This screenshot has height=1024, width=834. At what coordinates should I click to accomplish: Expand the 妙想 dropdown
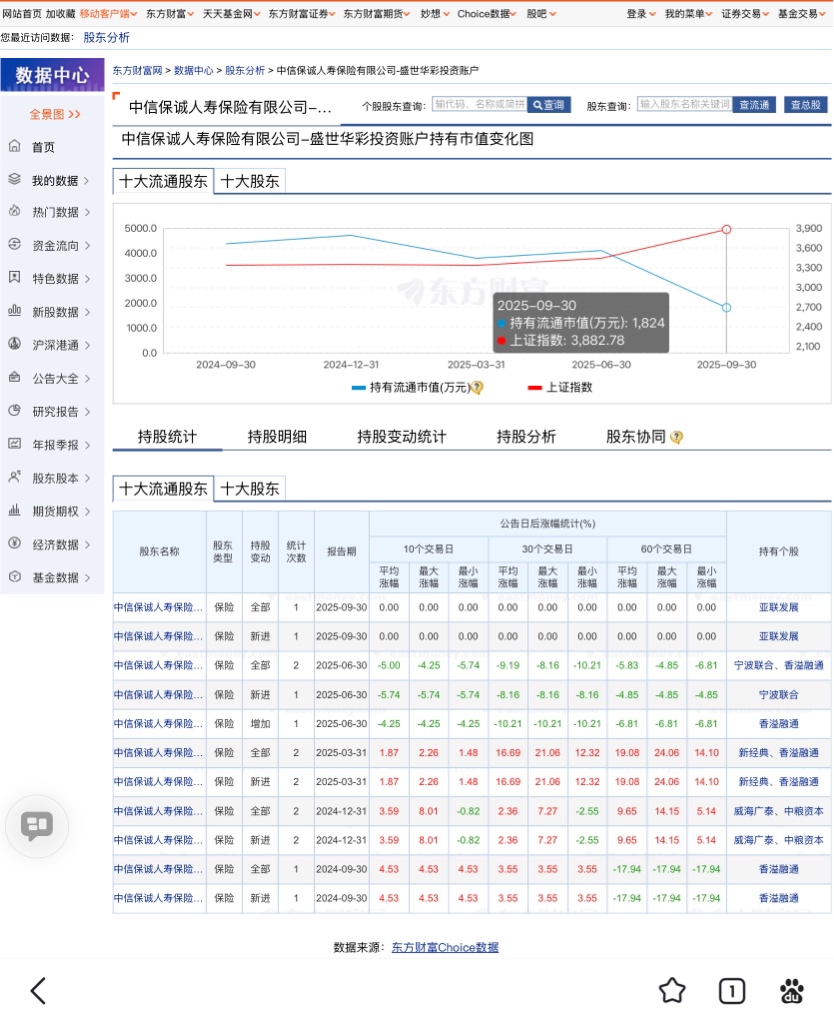click(x=434, y=13)
